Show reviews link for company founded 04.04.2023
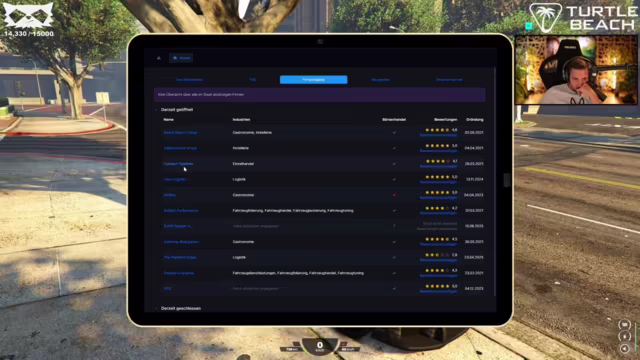 coord(438,198)
